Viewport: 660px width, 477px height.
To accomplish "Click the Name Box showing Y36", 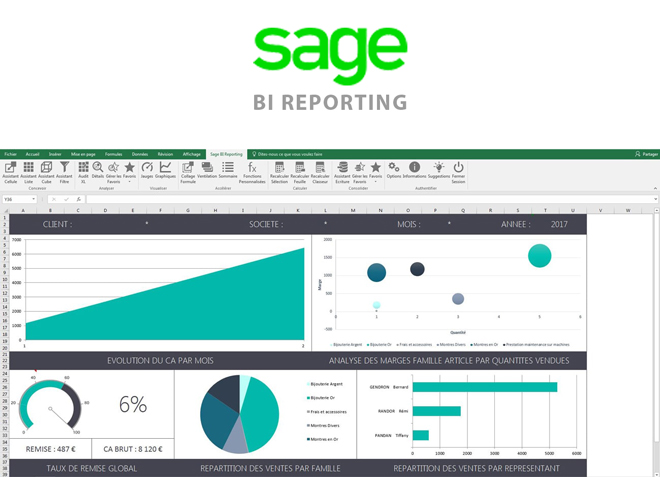I will click(17, 199).
